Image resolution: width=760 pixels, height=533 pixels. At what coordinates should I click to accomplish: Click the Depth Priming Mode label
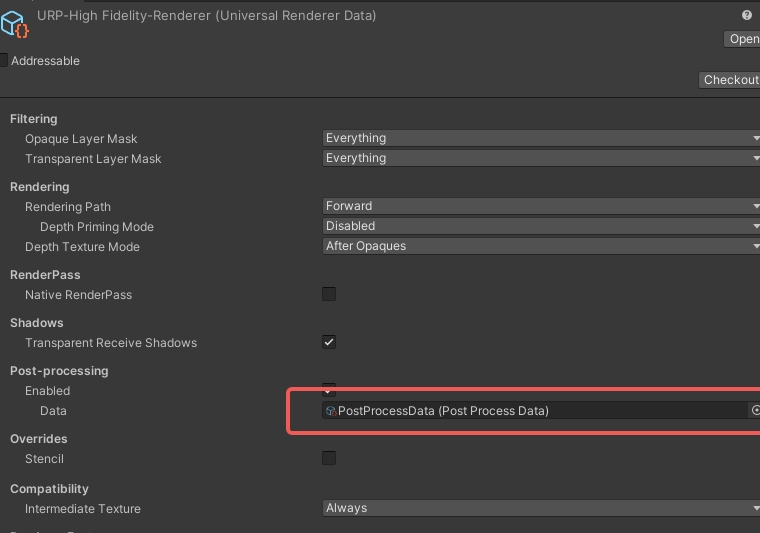tap(96, 226)
